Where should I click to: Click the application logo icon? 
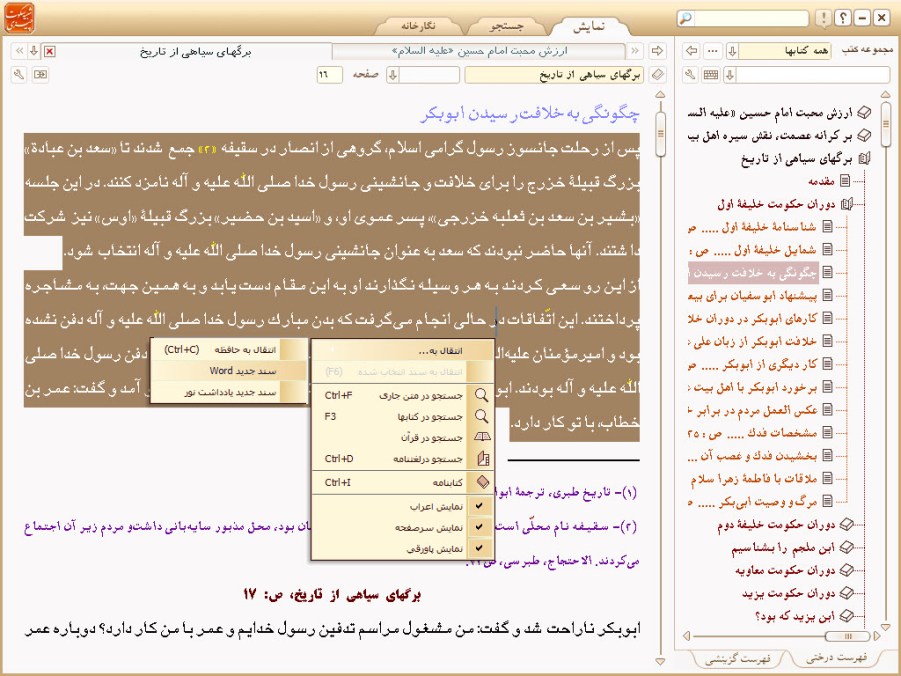19,18
